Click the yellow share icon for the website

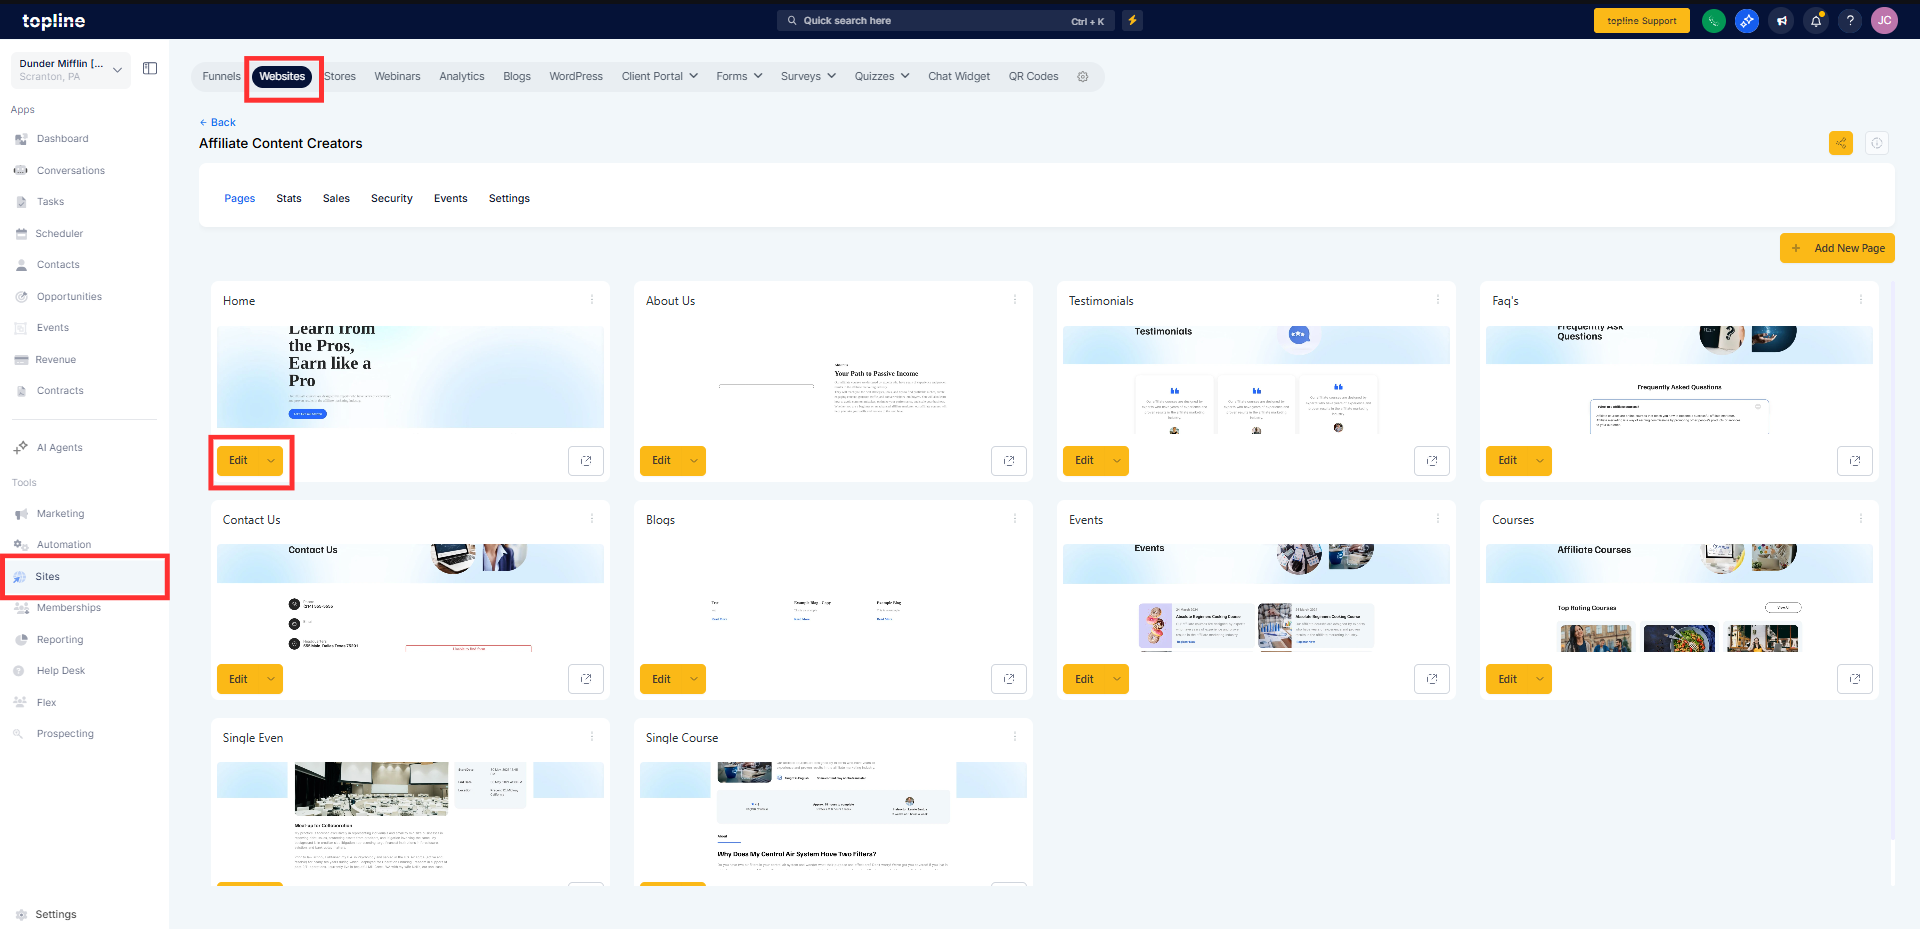click(1841, 143)
